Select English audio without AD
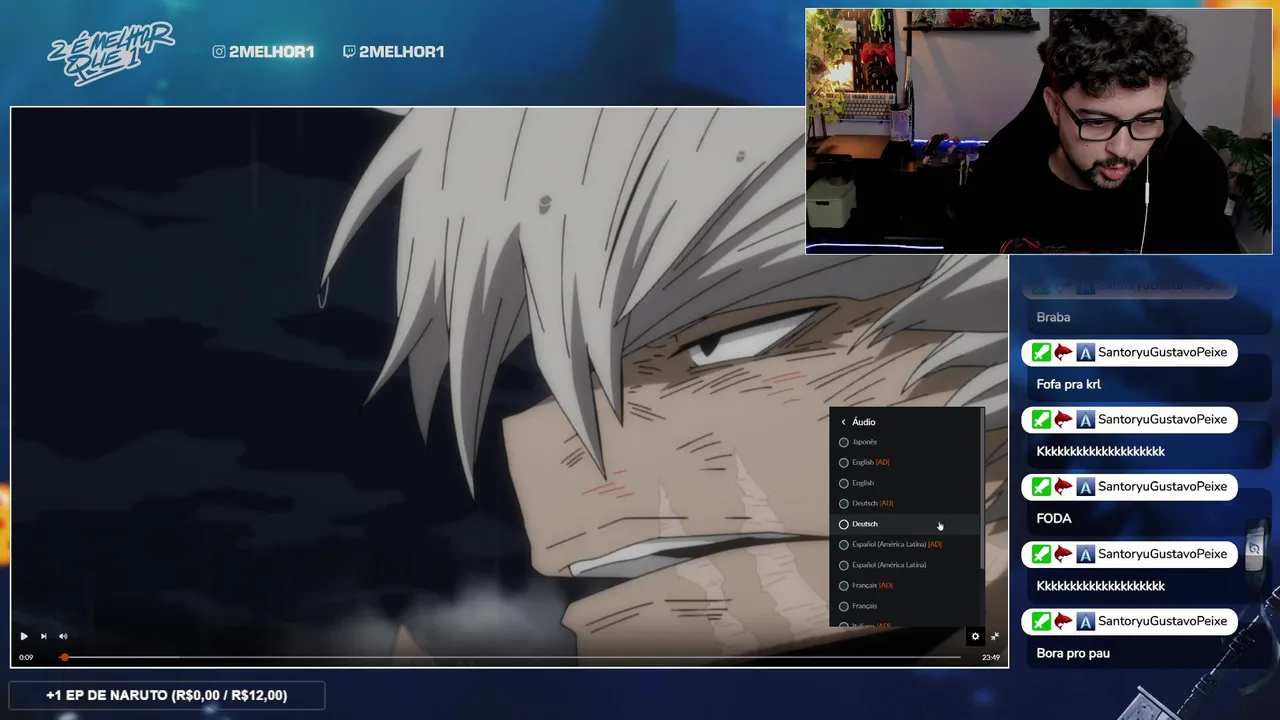This screenshot has width=1280, height=720. (906, 483)
